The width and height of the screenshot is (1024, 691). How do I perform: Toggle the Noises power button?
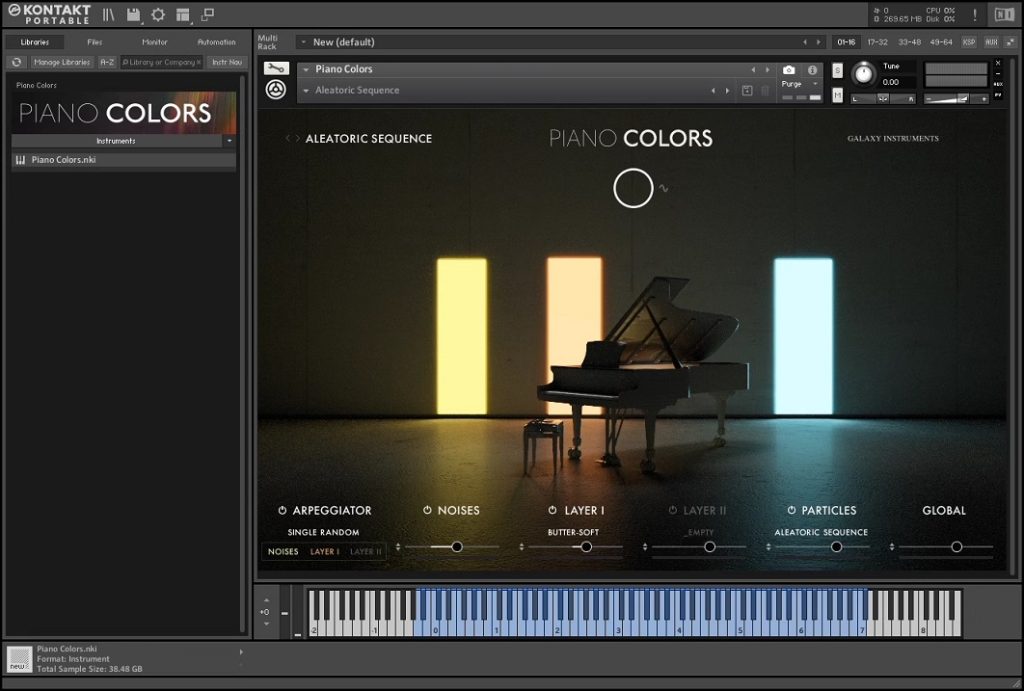427,510
